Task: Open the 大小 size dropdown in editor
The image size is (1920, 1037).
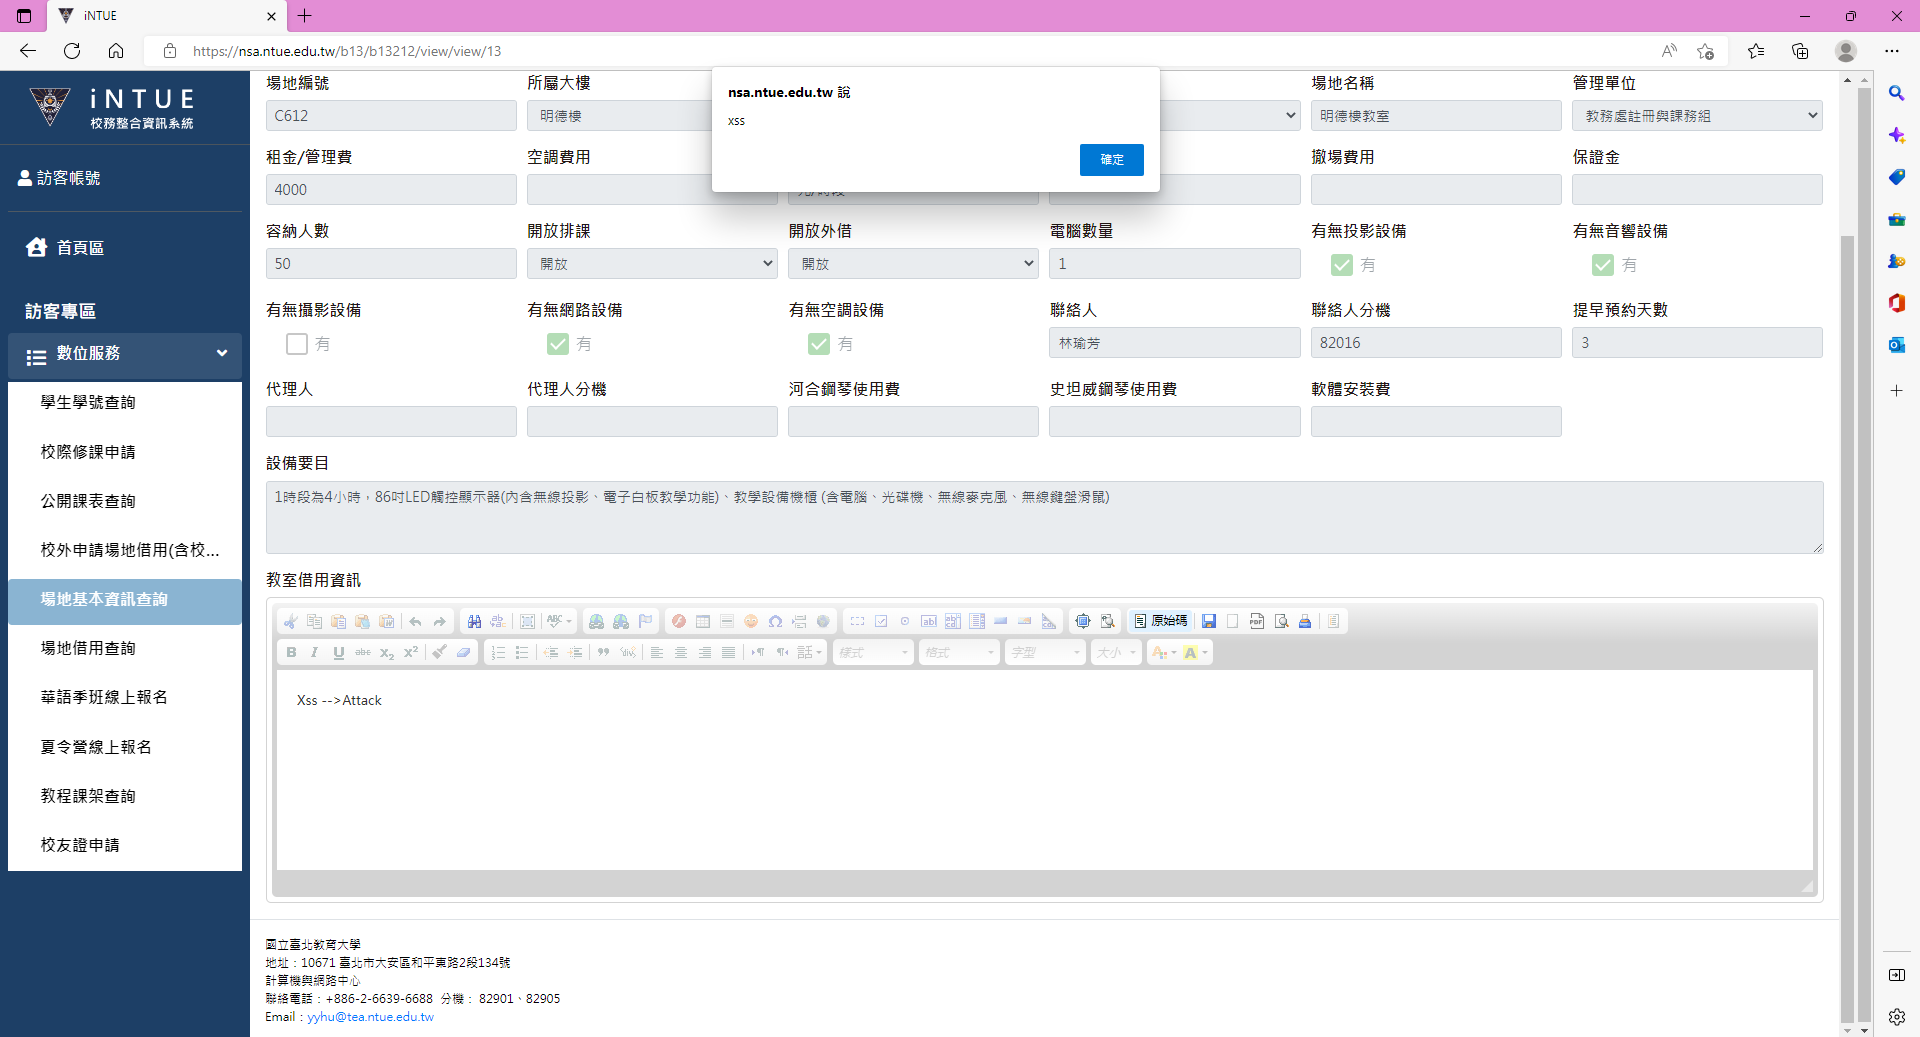Action: tap(1117, 652)
